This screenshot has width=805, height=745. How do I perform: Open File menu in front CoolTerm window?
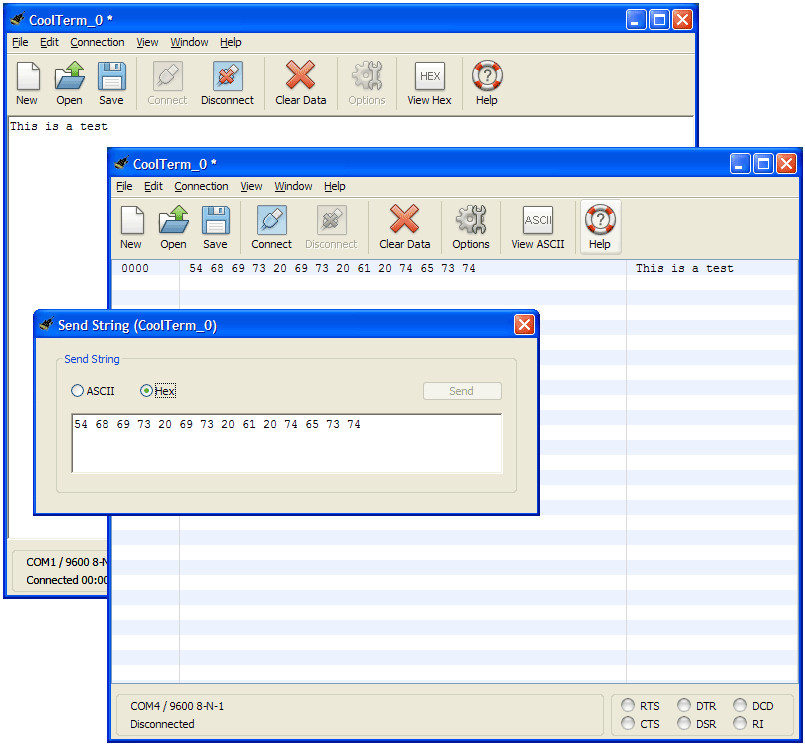point(124,186)
